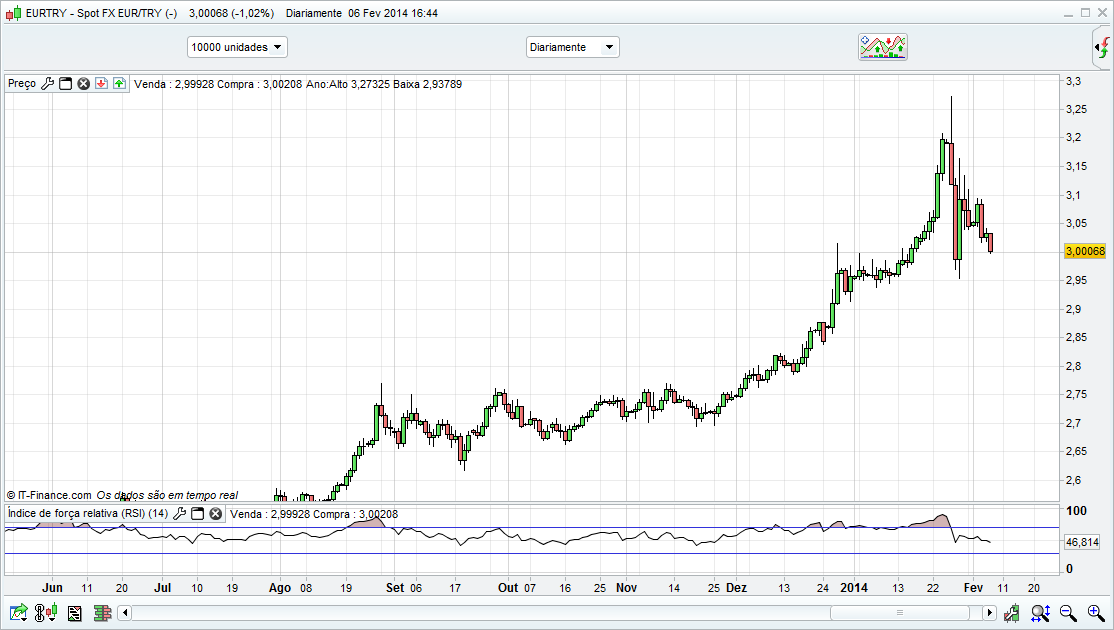Close the Preço panel with the X icon
The image size is (1114, 630).
84,84
